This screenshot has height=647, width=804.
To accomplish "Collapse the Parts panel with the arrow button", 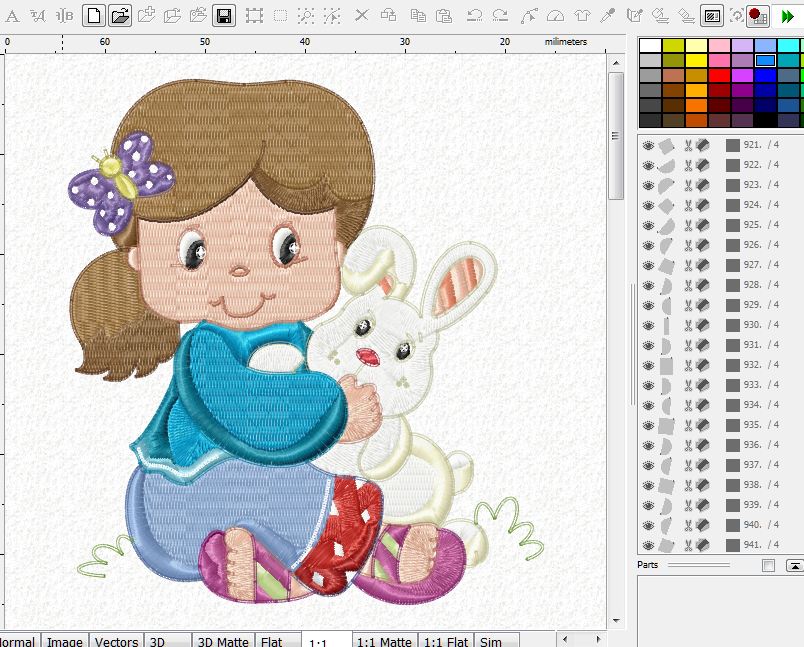I will (794, 566).
